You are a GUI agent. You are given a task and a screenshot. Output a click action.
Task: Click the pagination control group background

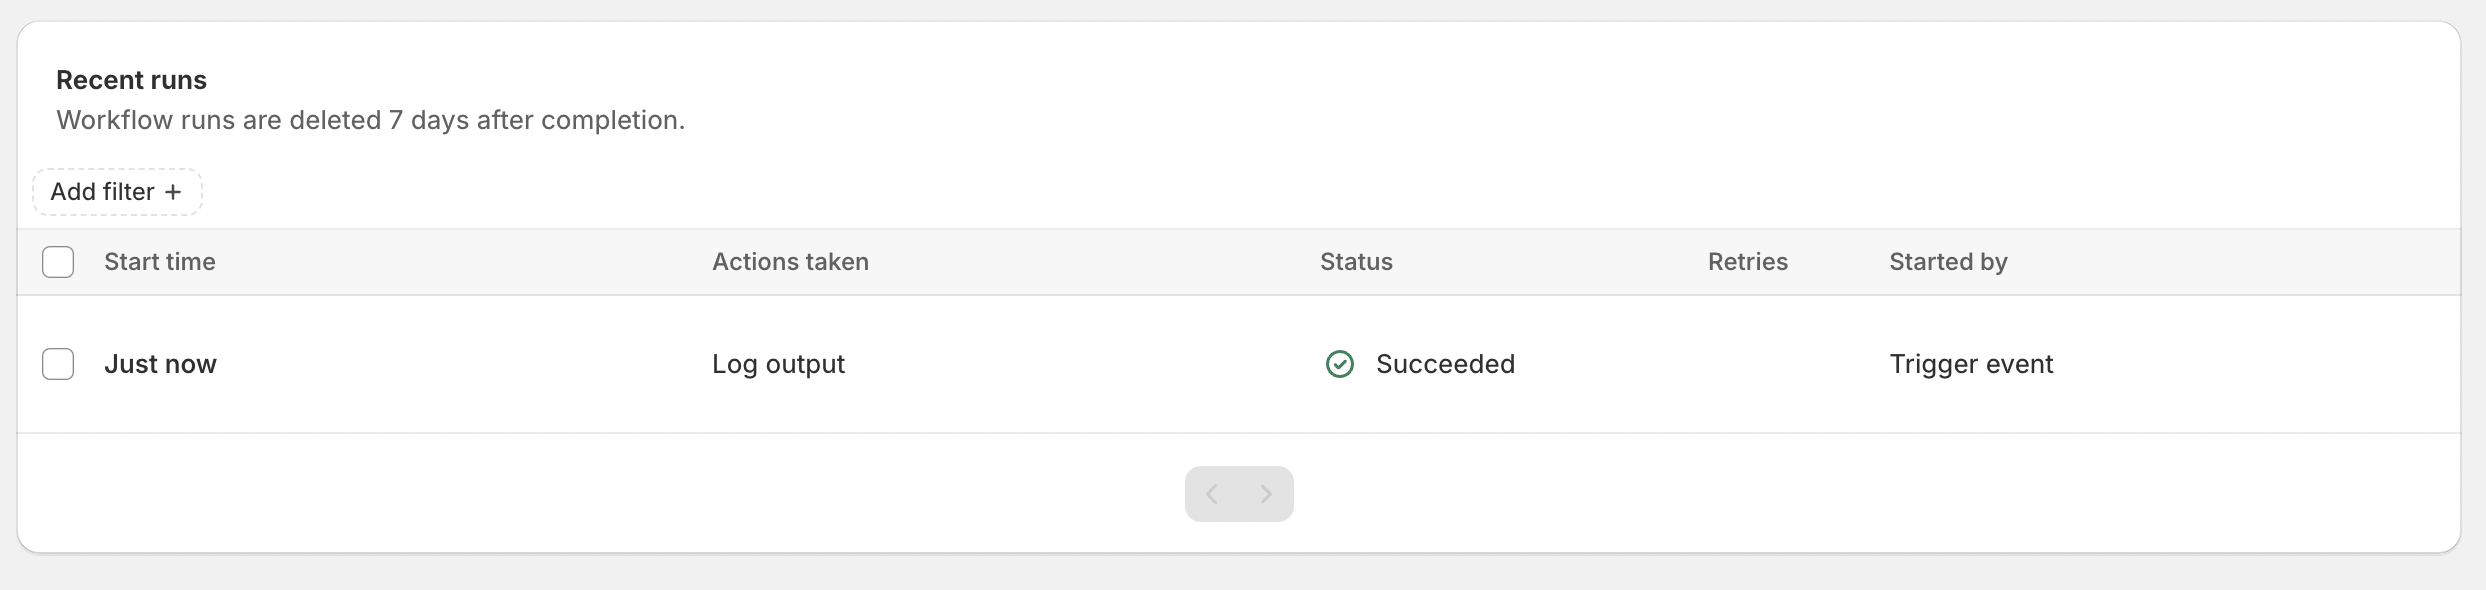1239,494
